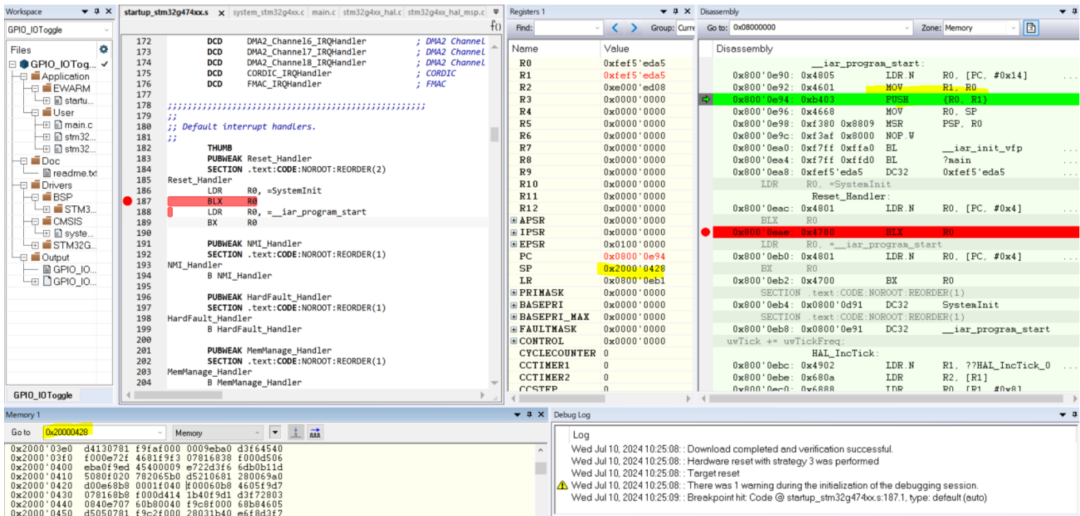Close the startup_stm32g474xx.s tab
Image resolution: width=1080 pixels, height=516 pixels.
[222, 13]
